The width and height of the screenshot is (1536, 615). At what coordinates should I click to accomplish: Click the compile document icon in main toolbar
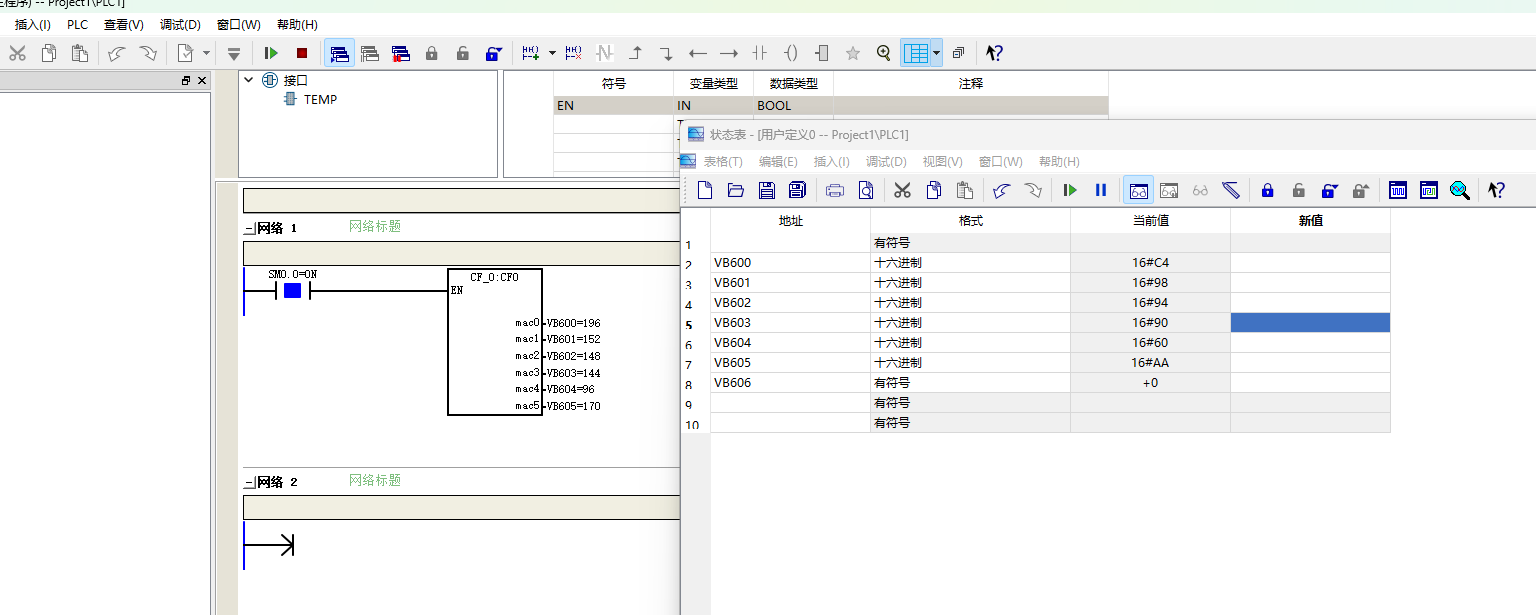pos(185,53)
